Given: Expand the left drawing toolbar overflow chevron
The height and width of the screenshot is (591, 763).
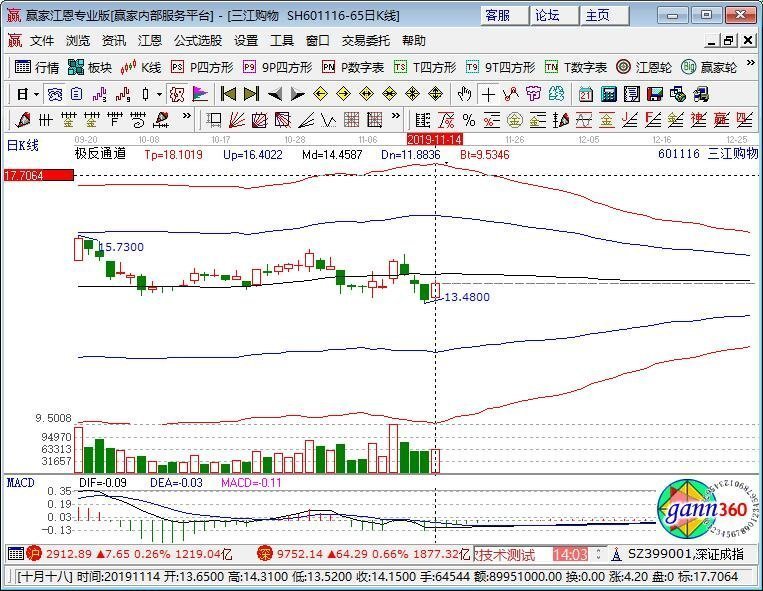Looking at the screenshot, I should [x=186, y=116].
